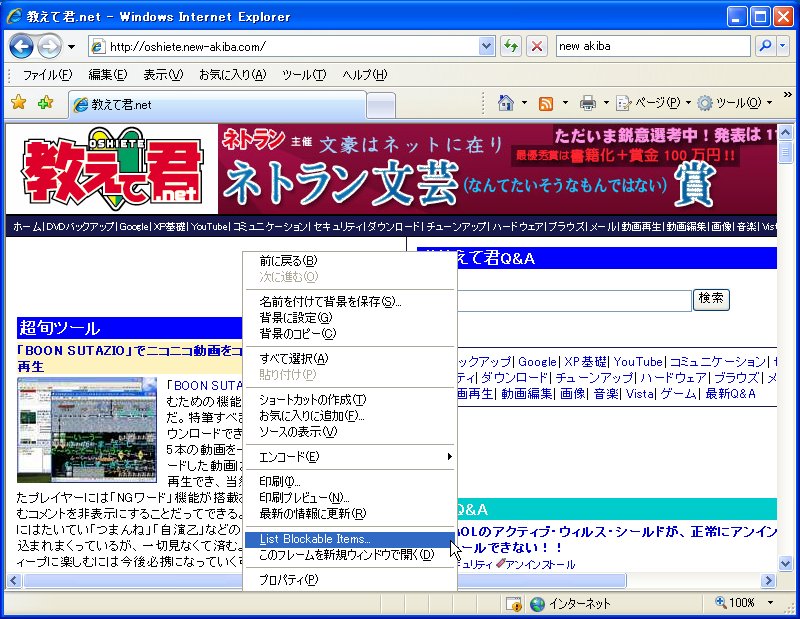Image resolution: width=800 pixels, height=619 pixels.
Task: Open a new blank tab
Action: point(381,106)
